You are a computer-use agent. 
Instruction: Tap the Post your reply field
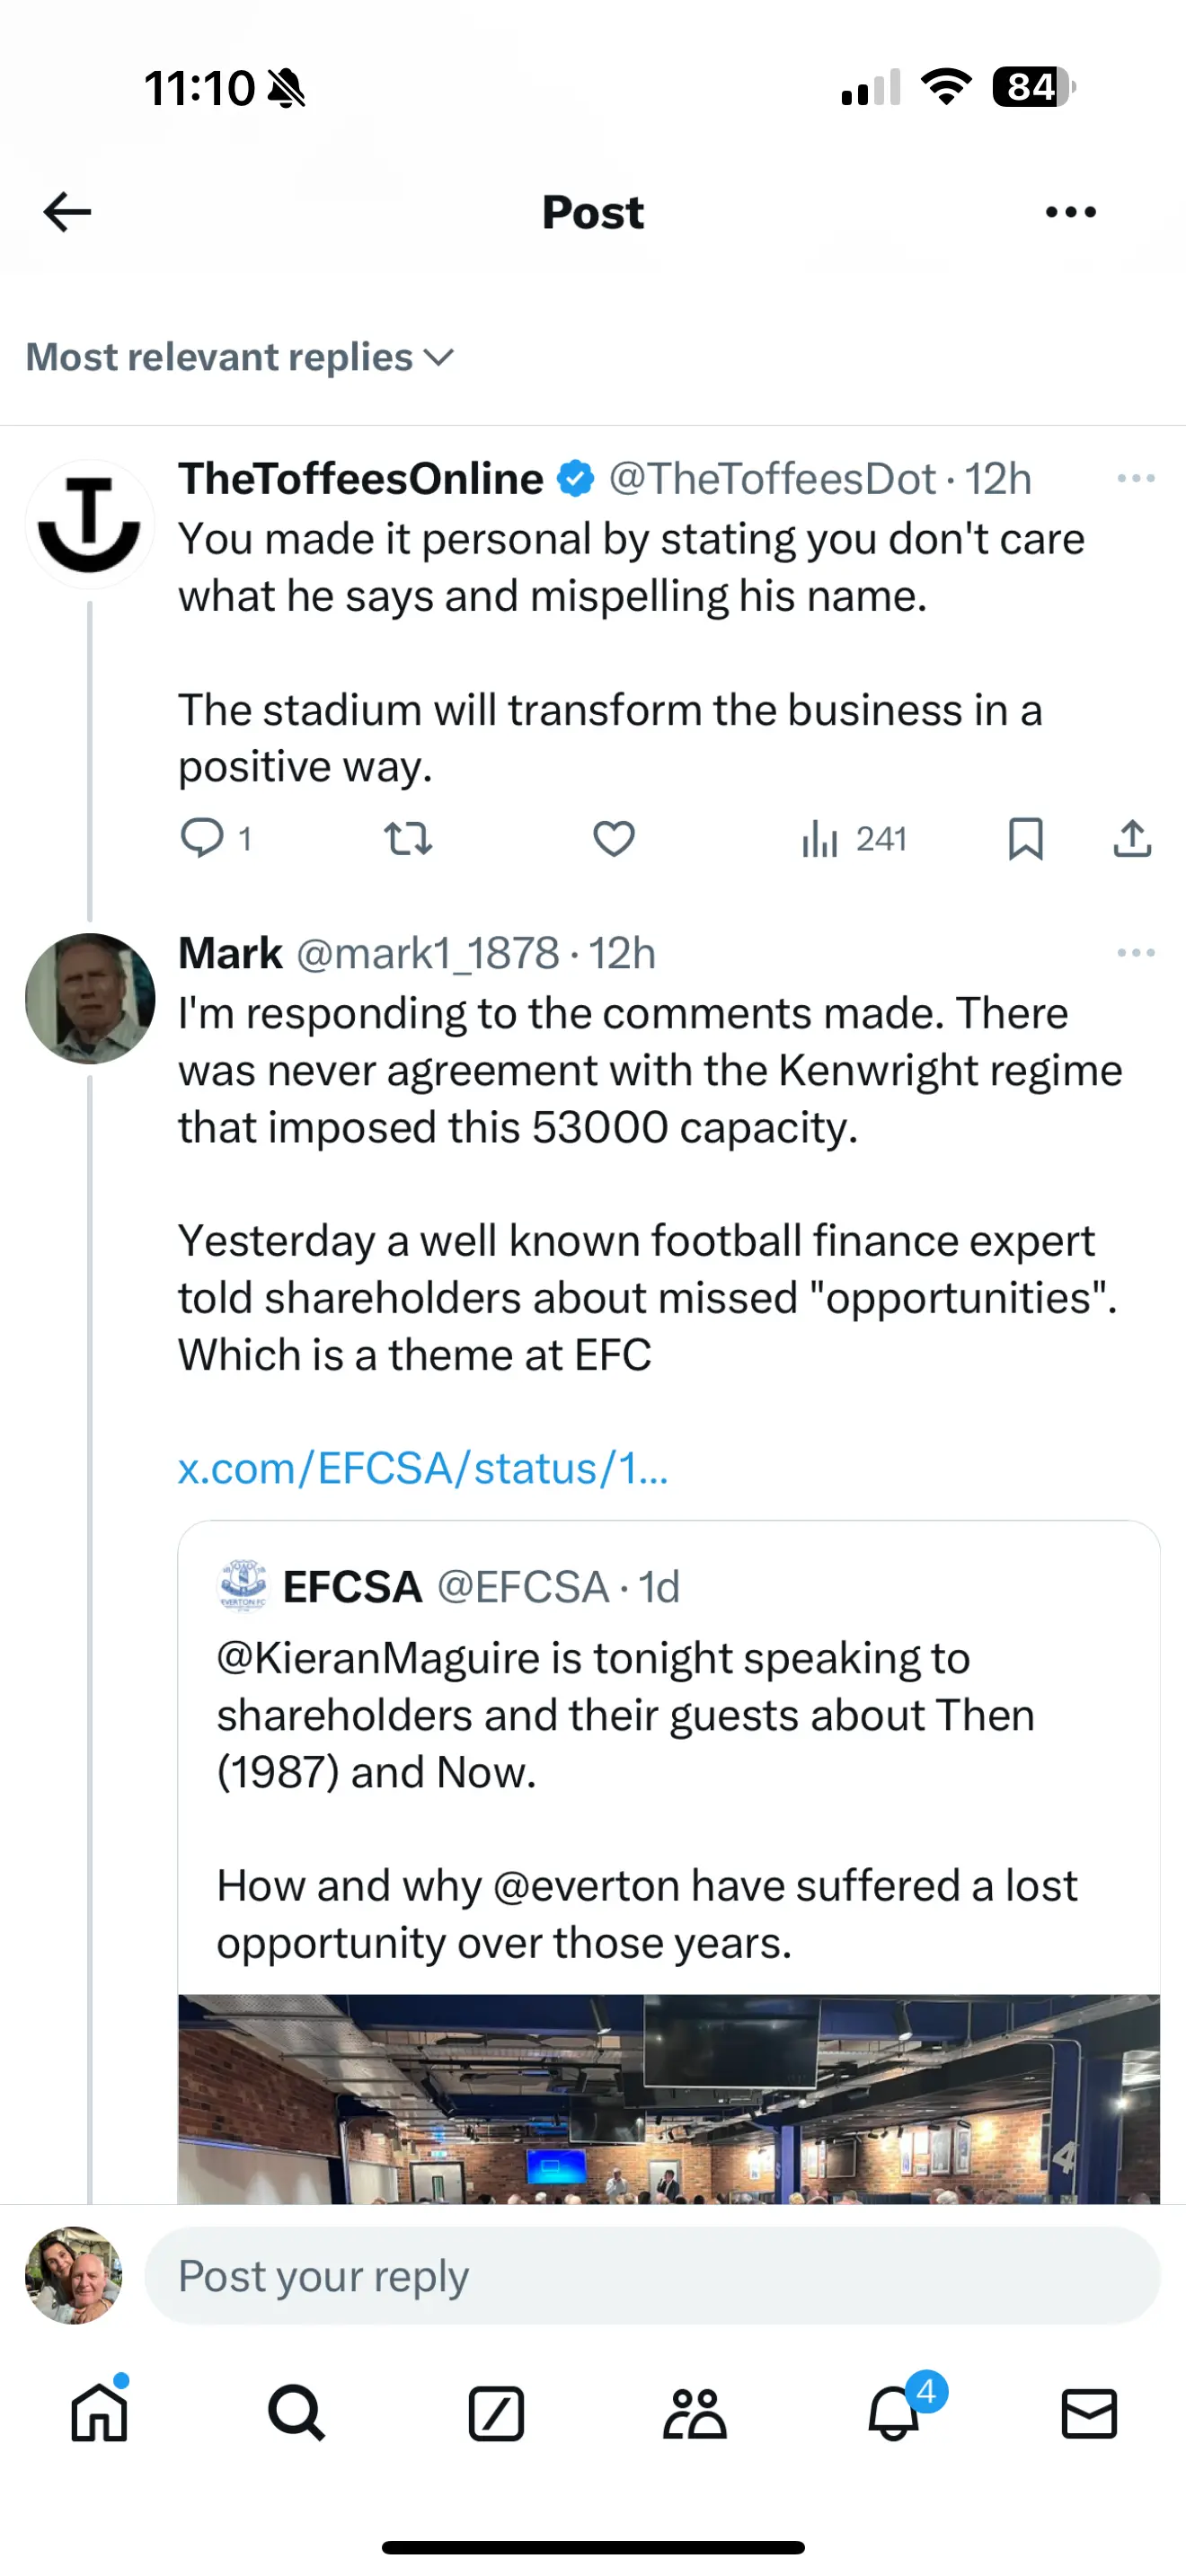point(652,2276)
